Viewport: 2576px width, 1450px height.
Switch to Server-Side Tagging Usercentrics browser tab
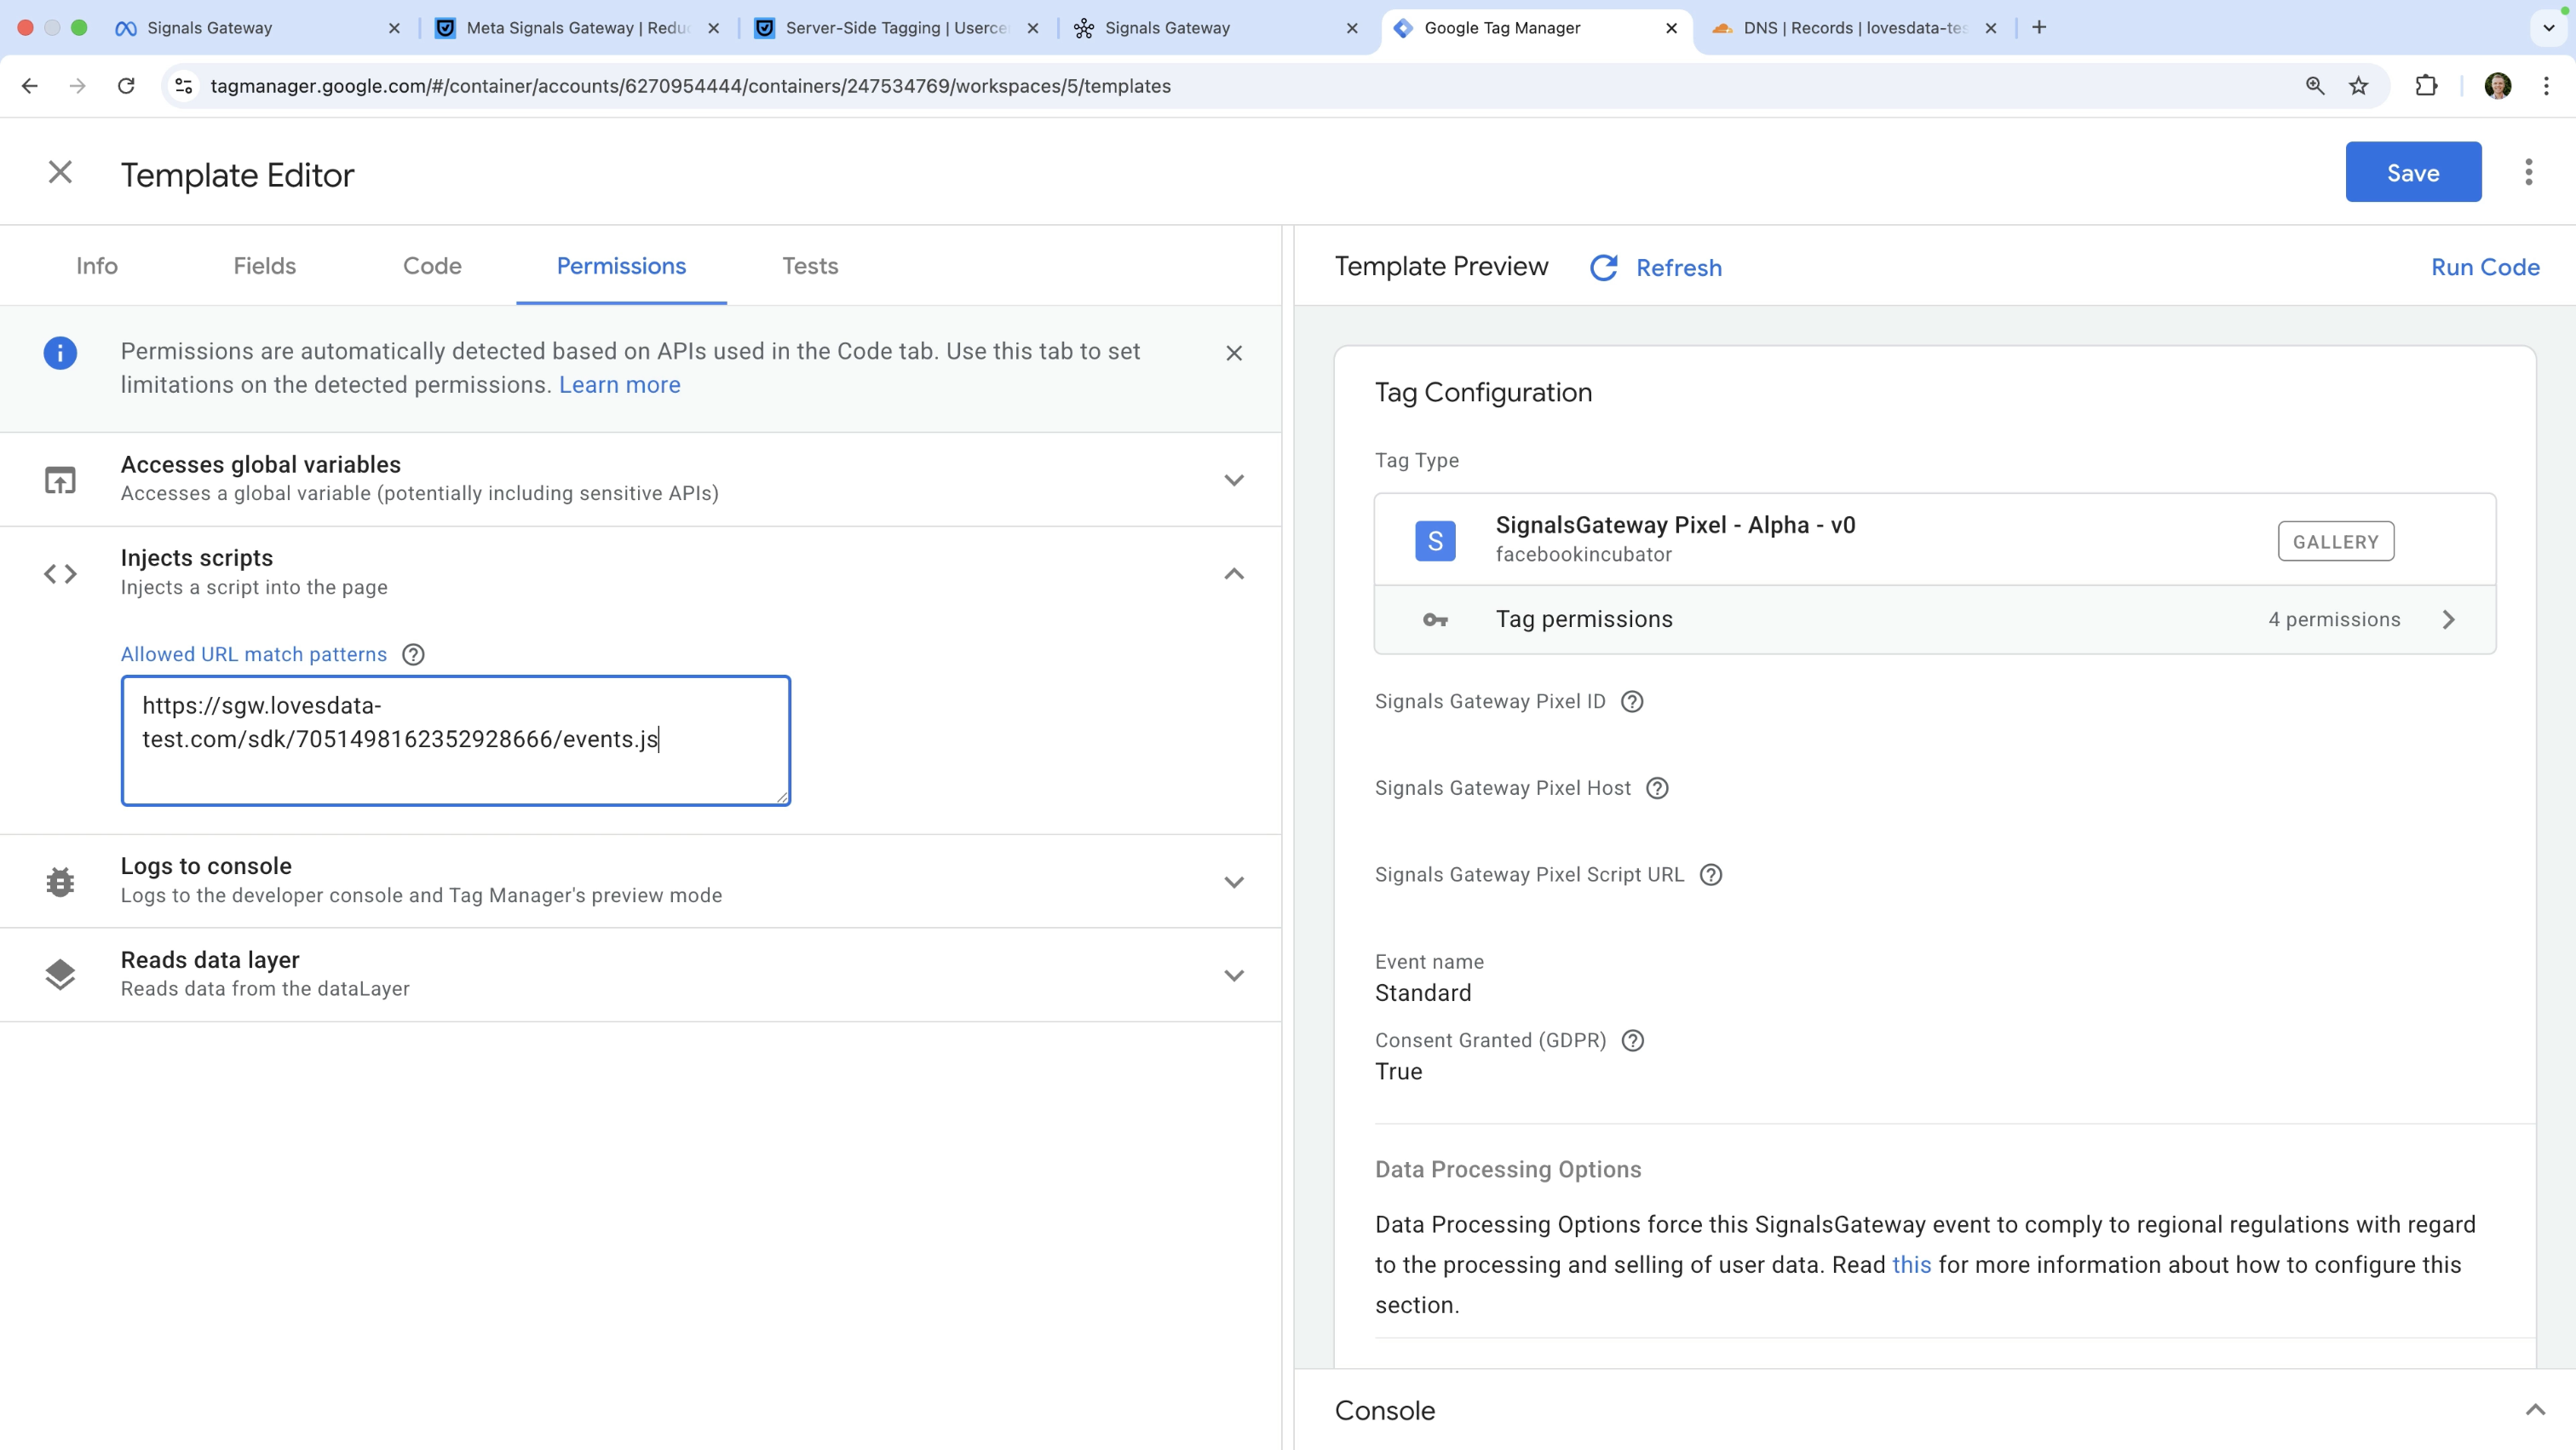[x=896, y=28]
